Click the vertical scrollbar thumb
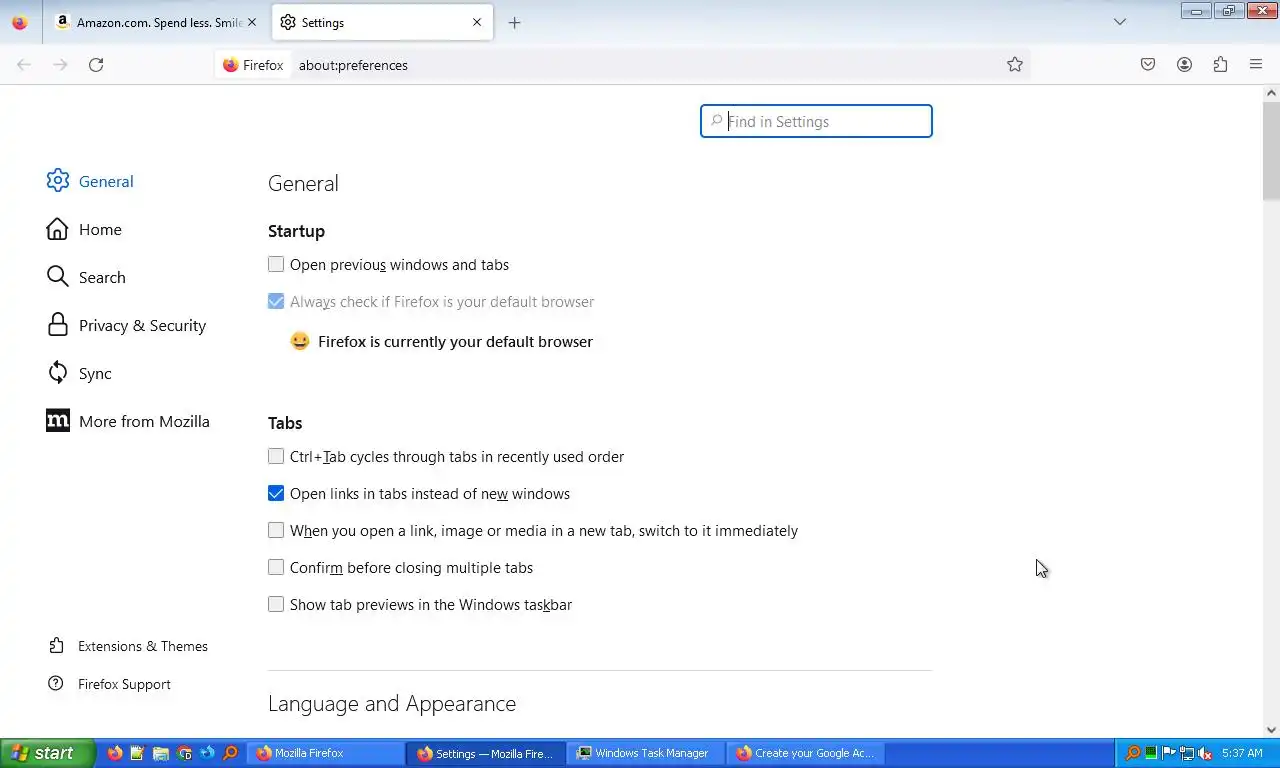Viewport: 1280px width, 768px height. [x=1271, y=150]
